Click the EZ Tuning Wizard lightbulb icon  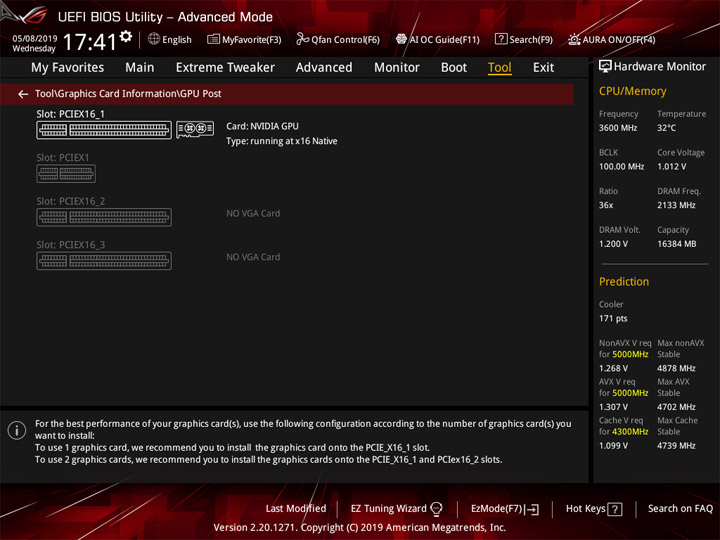coord(436,509)
